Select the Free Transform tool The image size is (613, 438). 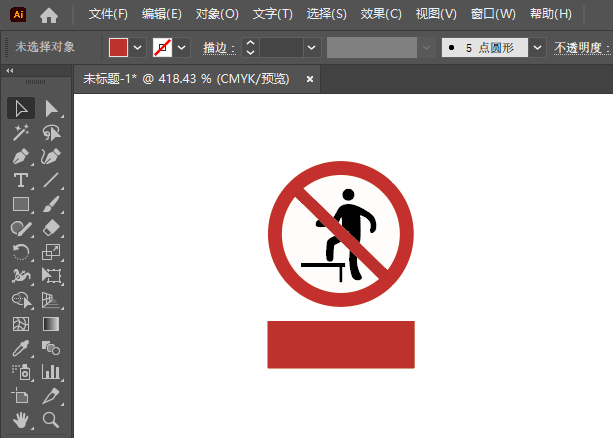click(51, 276)
